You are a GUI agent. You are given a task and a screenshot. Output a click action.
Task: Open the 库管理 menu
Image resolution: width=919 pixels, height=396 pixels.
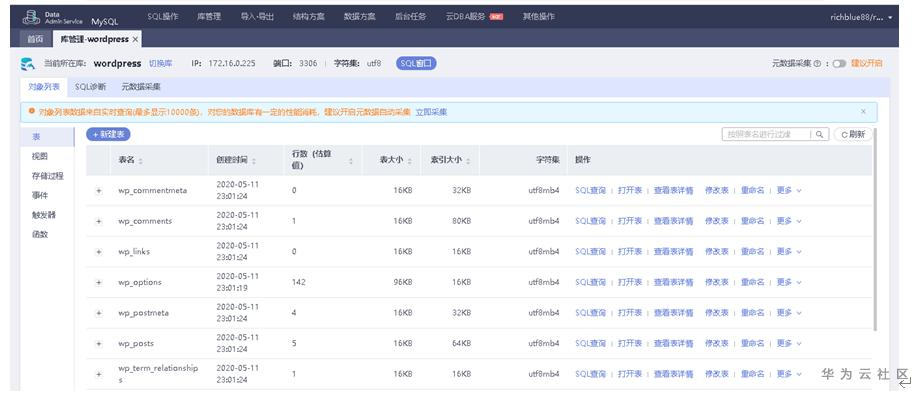tap(209, 16)
